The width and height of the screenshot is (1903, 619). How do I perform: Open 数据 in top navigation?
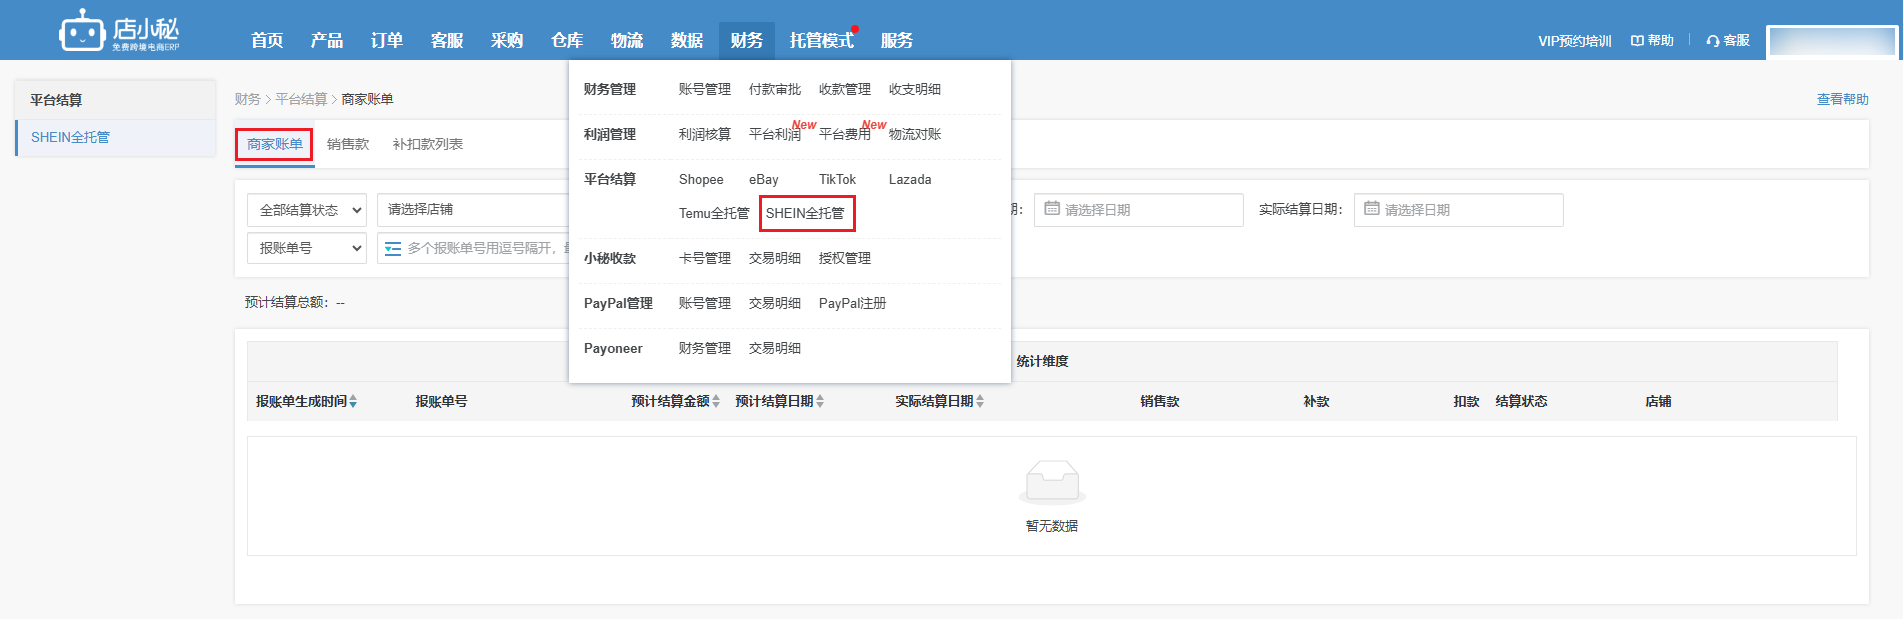pyautogui.click(x=687, y=40)
